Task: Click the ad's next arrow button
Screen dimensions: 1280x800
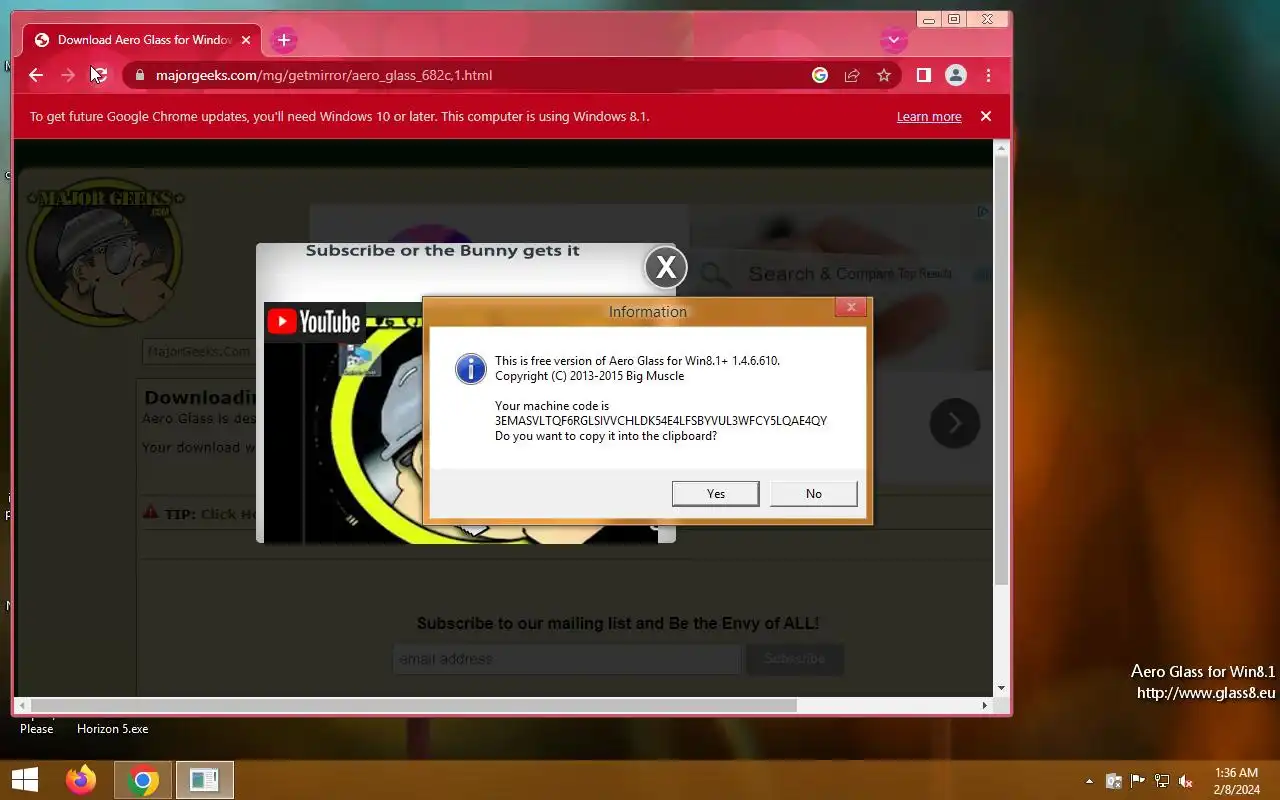Action: tap(955, 424)
